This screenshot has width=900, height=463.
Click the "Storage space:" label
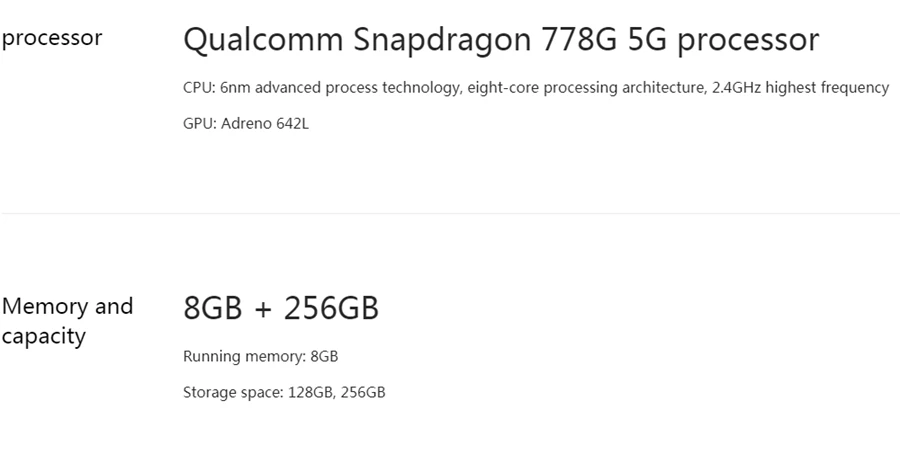click(229, 392)
